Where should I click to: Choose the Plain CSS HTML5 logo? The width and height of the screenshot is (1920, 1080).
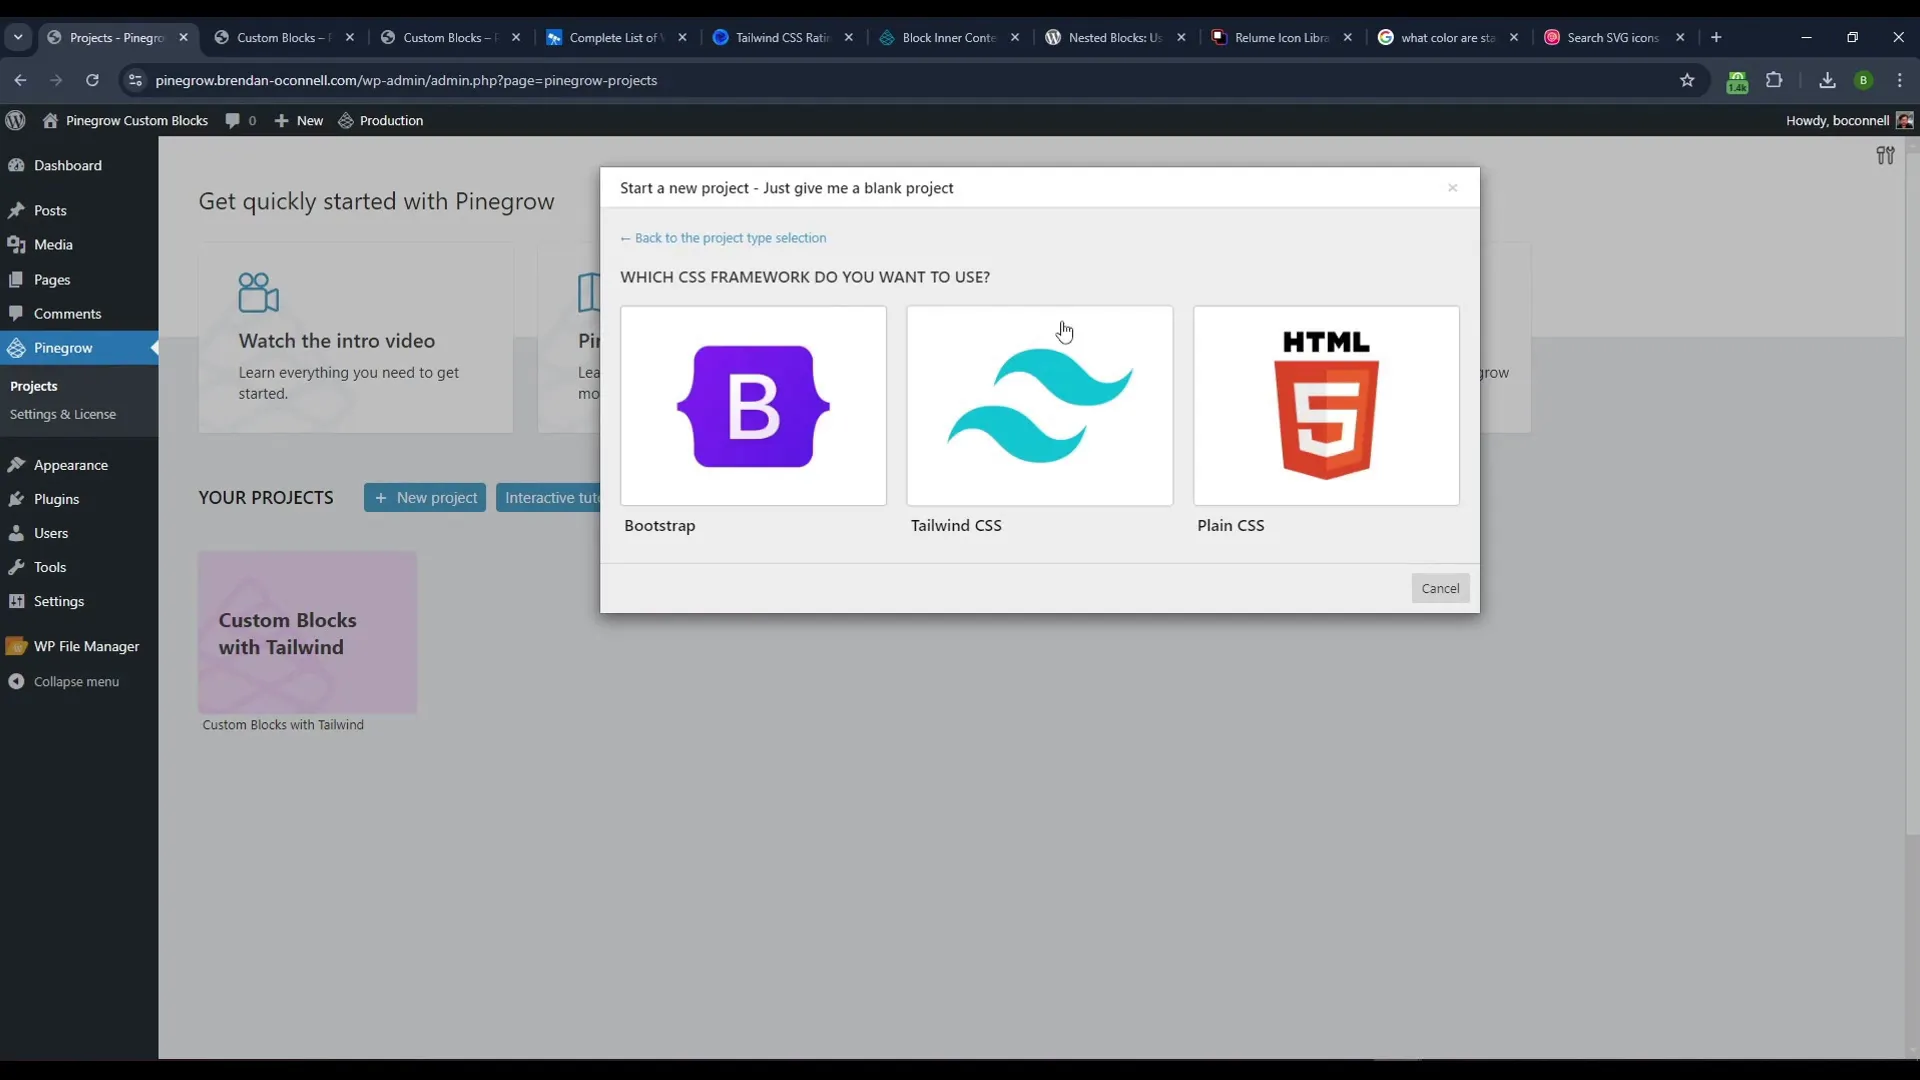point(1326,405)
